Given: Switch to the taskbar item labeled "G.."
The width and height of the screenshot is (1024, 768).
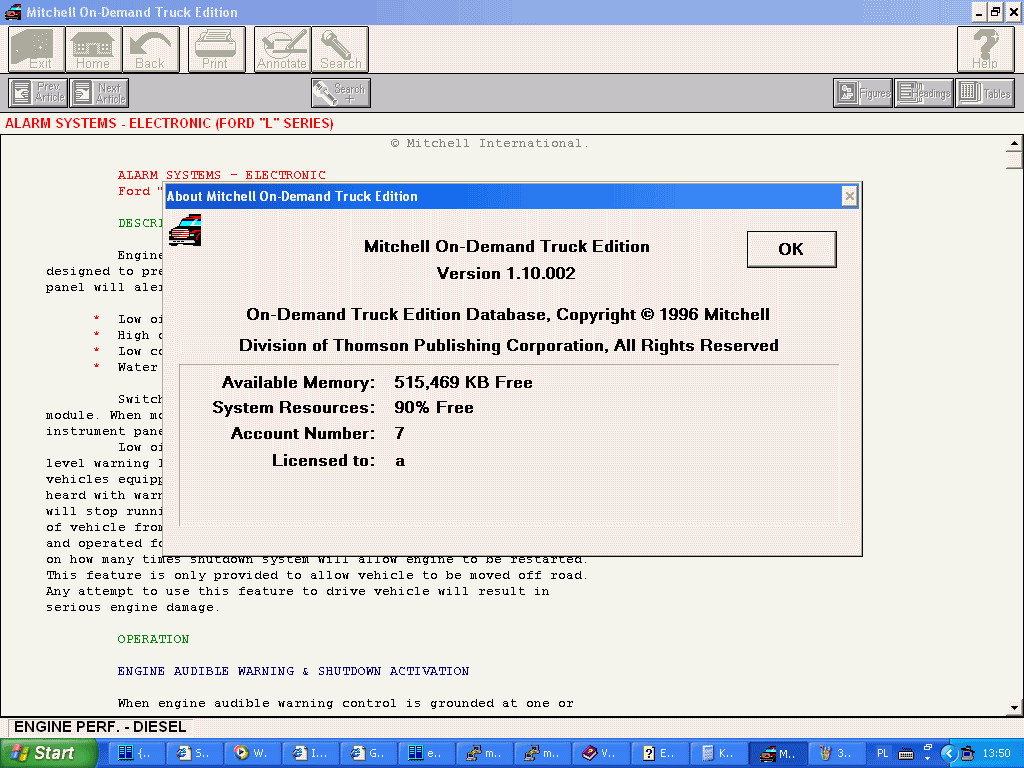Looking at the screenshot, I should pyautogui.click(x=370, y=753).
